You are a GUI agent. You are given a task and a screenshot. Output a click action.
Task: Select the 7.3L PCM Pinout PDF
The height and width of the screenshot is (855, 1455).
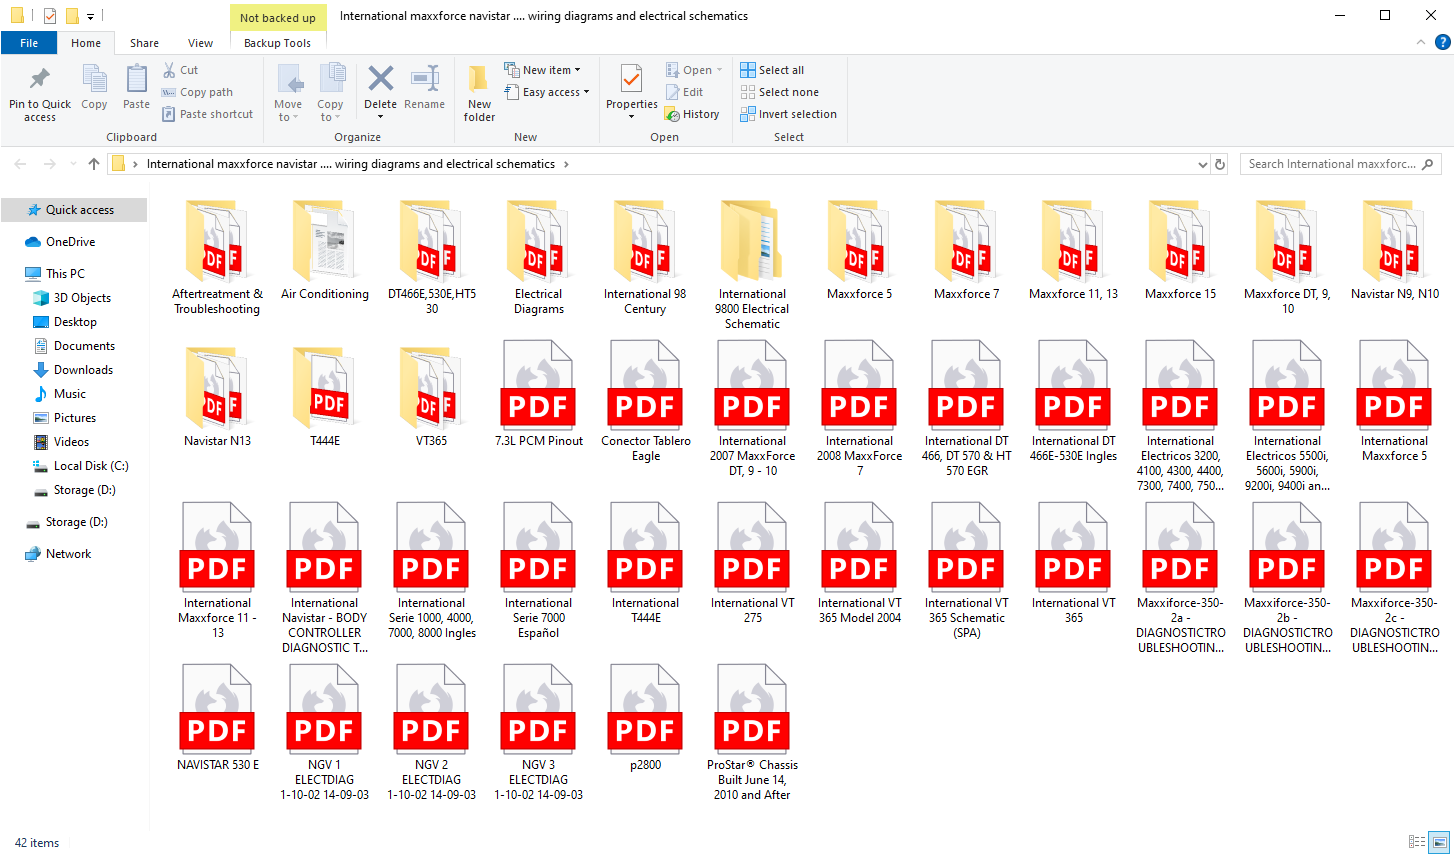(539, 393)
